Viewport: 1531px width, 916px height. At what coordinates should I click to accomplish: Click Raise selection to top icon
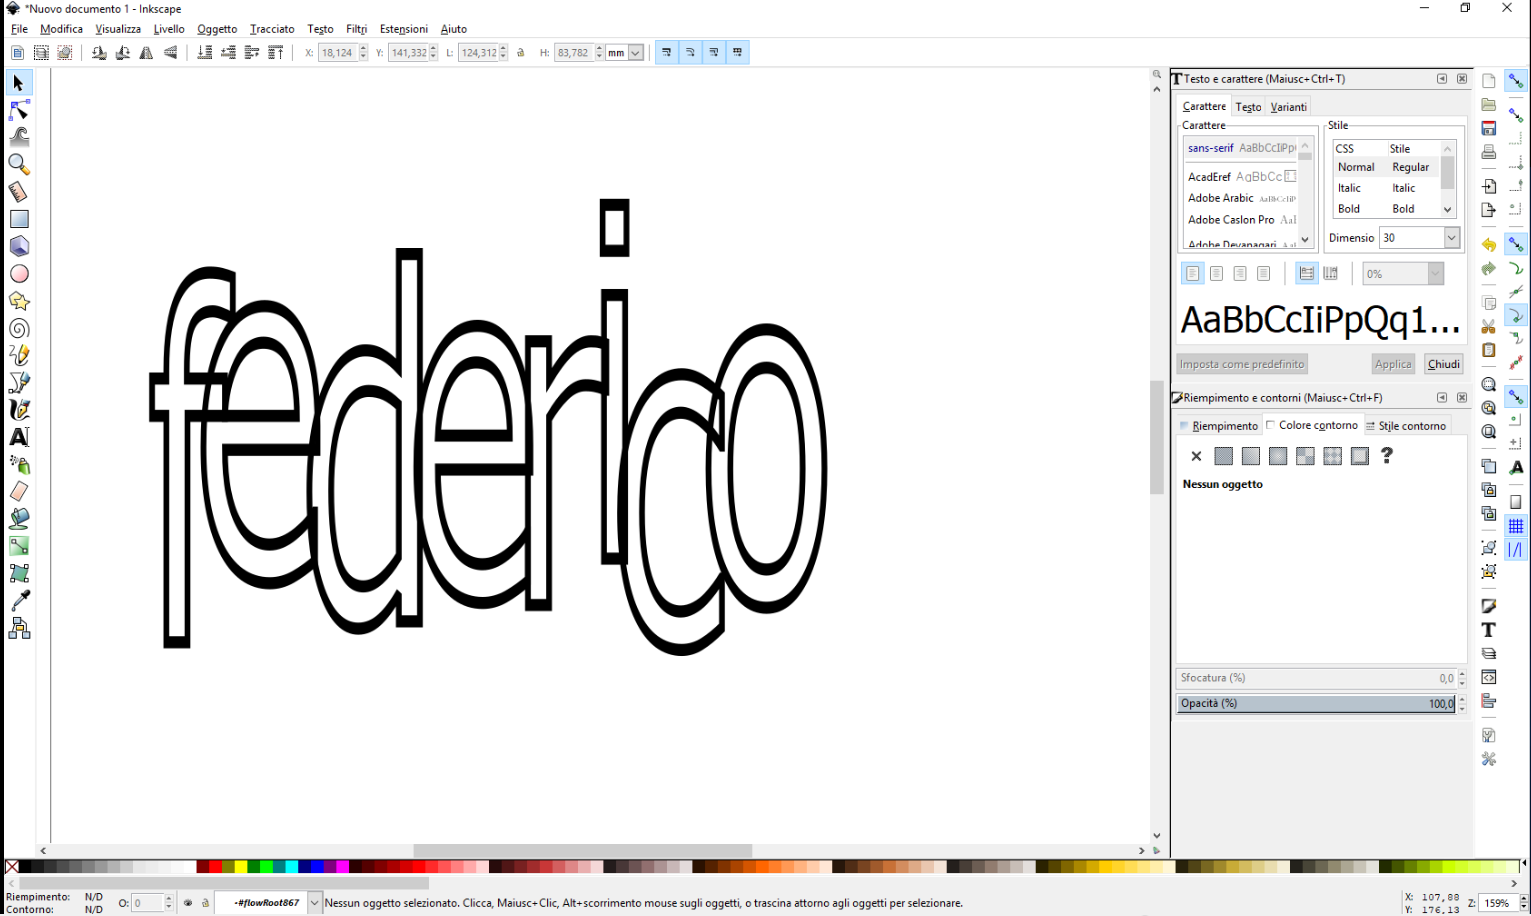[276, 53]
